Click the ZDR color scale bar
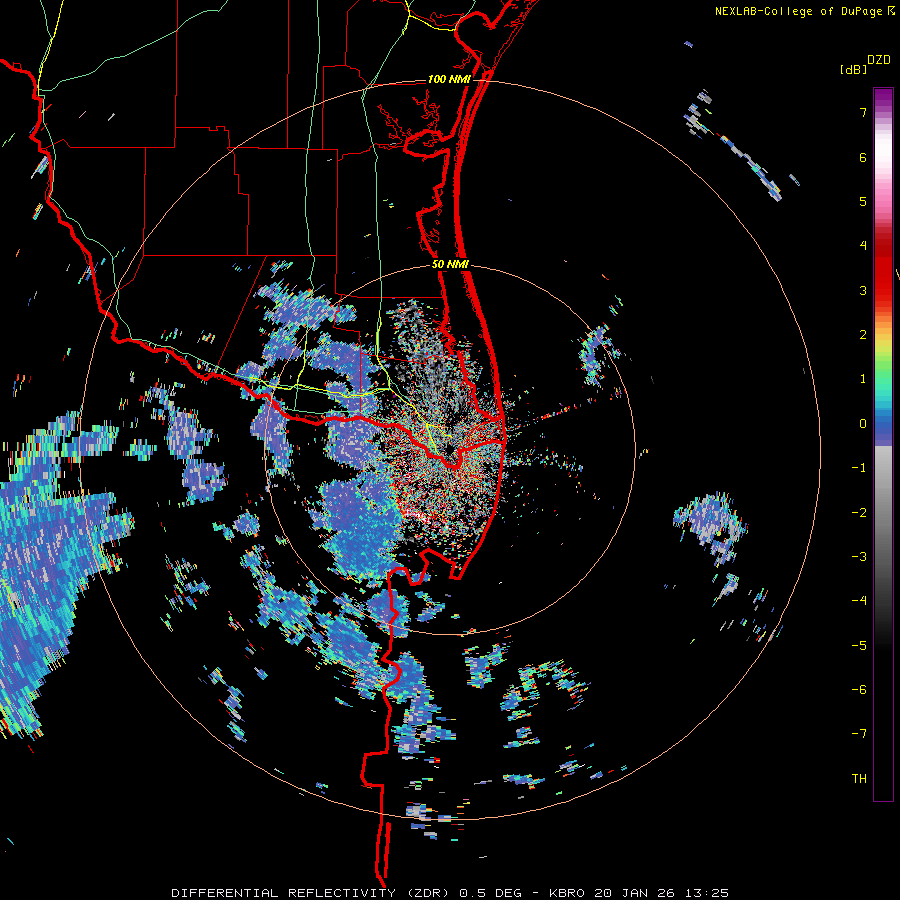Viewport: 900px width, 900px height. point(883,444)
